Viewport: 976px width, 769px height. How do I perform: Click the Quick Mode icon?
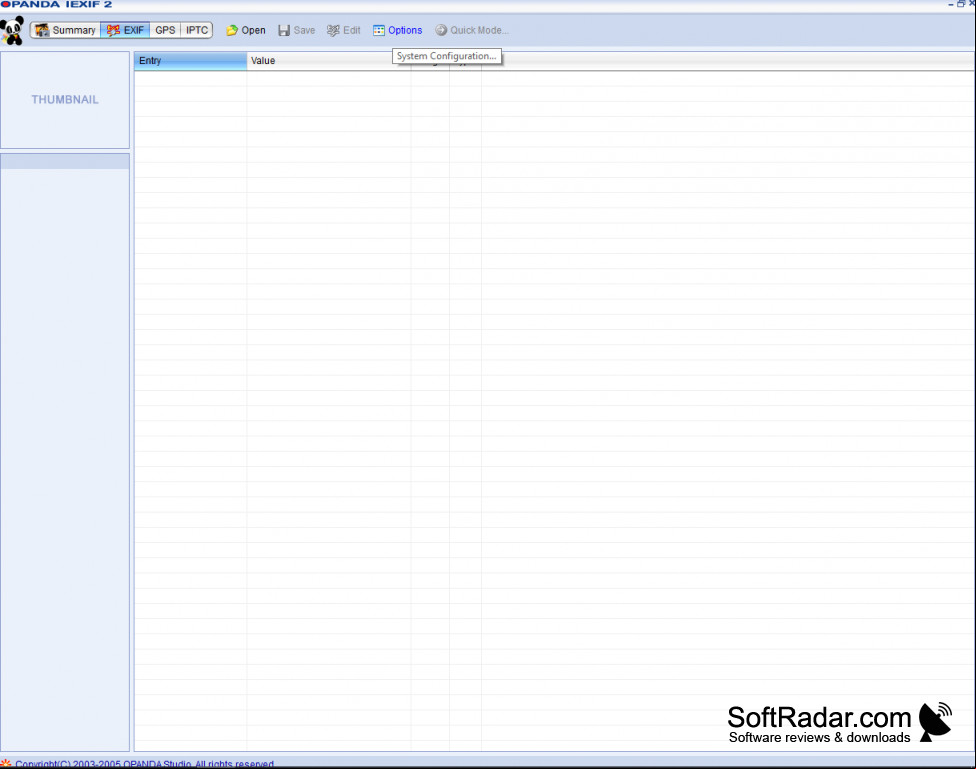(441, 30)
